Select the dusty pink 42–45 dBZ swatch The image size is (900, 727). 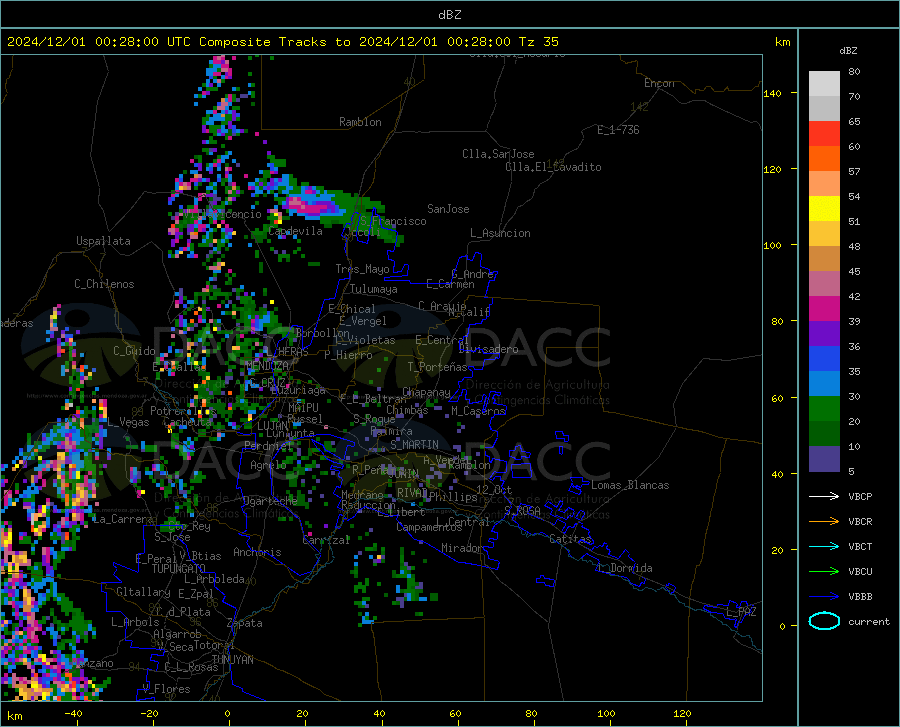824,283
